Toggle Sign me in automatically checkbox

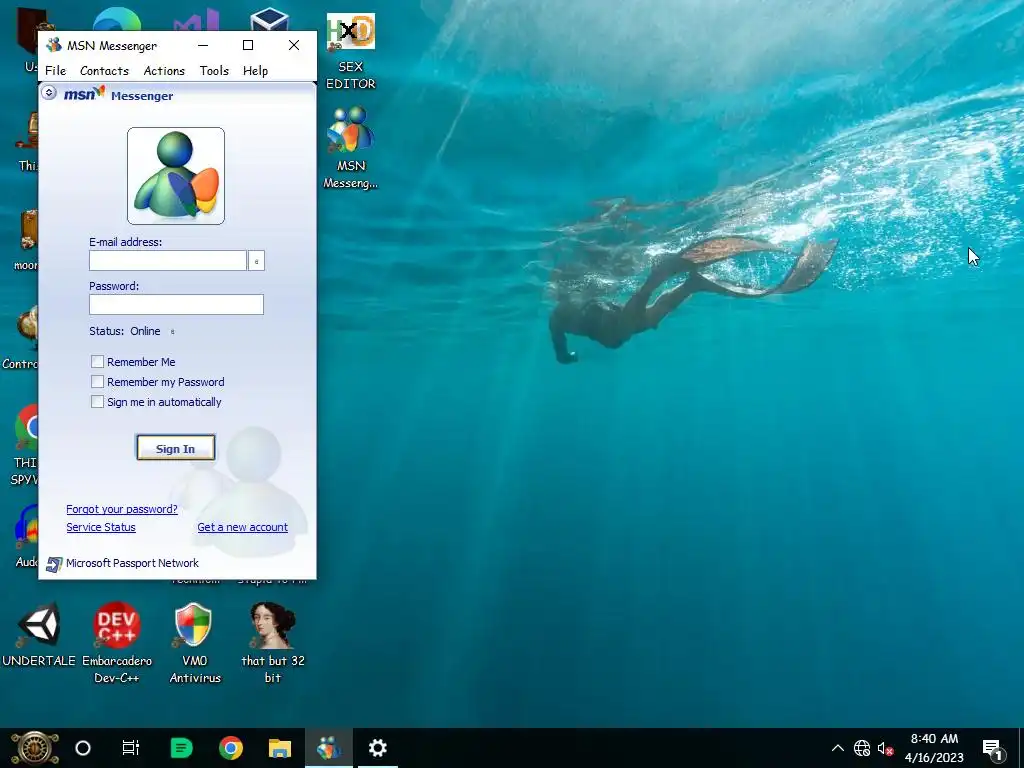97,402
